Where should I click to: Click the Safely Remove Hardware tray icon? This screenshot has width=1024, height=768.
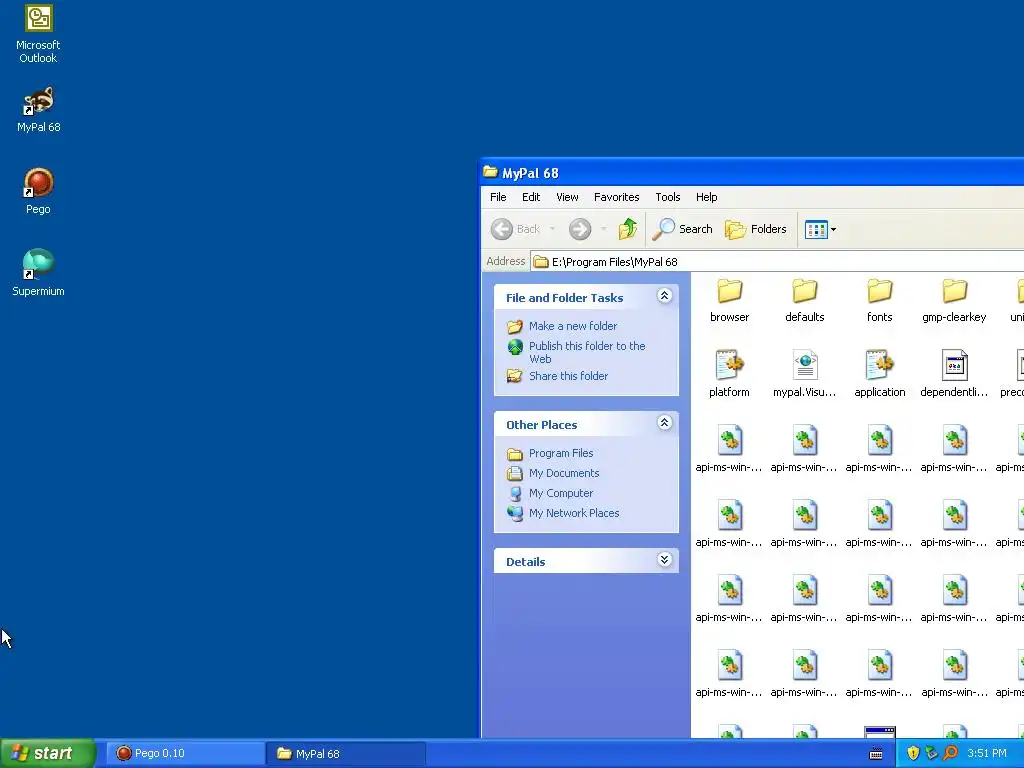[x=931, y=753]
